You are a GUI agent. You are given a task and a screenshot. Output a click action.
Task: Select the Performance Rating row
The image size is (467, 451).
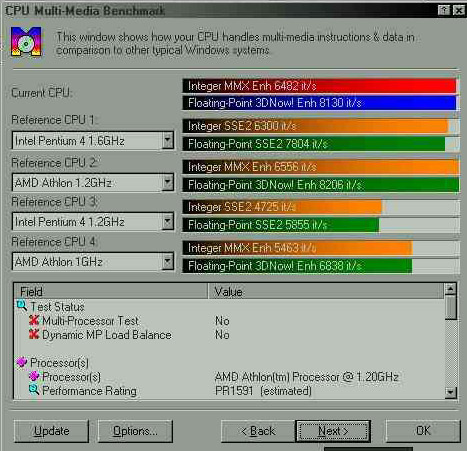[x=229, y=390]
